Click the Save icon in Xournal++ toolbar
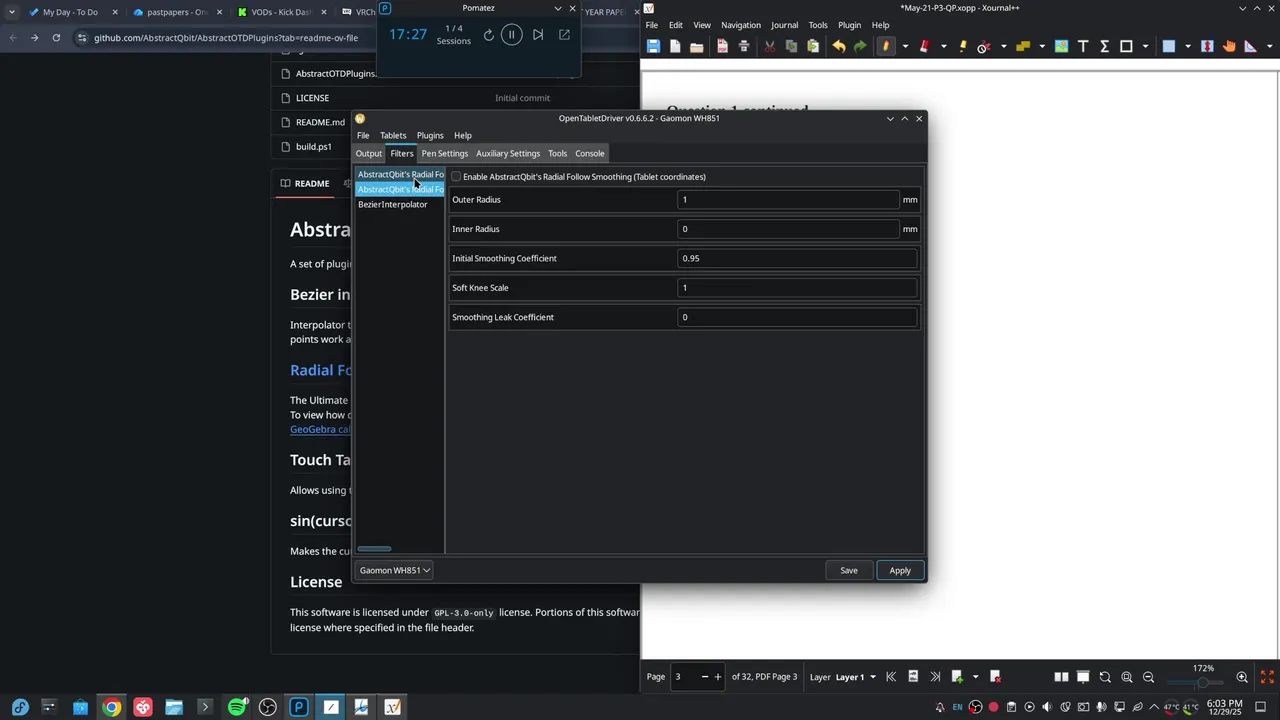The height and width of the screenshot is (720, 1280). pos(653,46)
